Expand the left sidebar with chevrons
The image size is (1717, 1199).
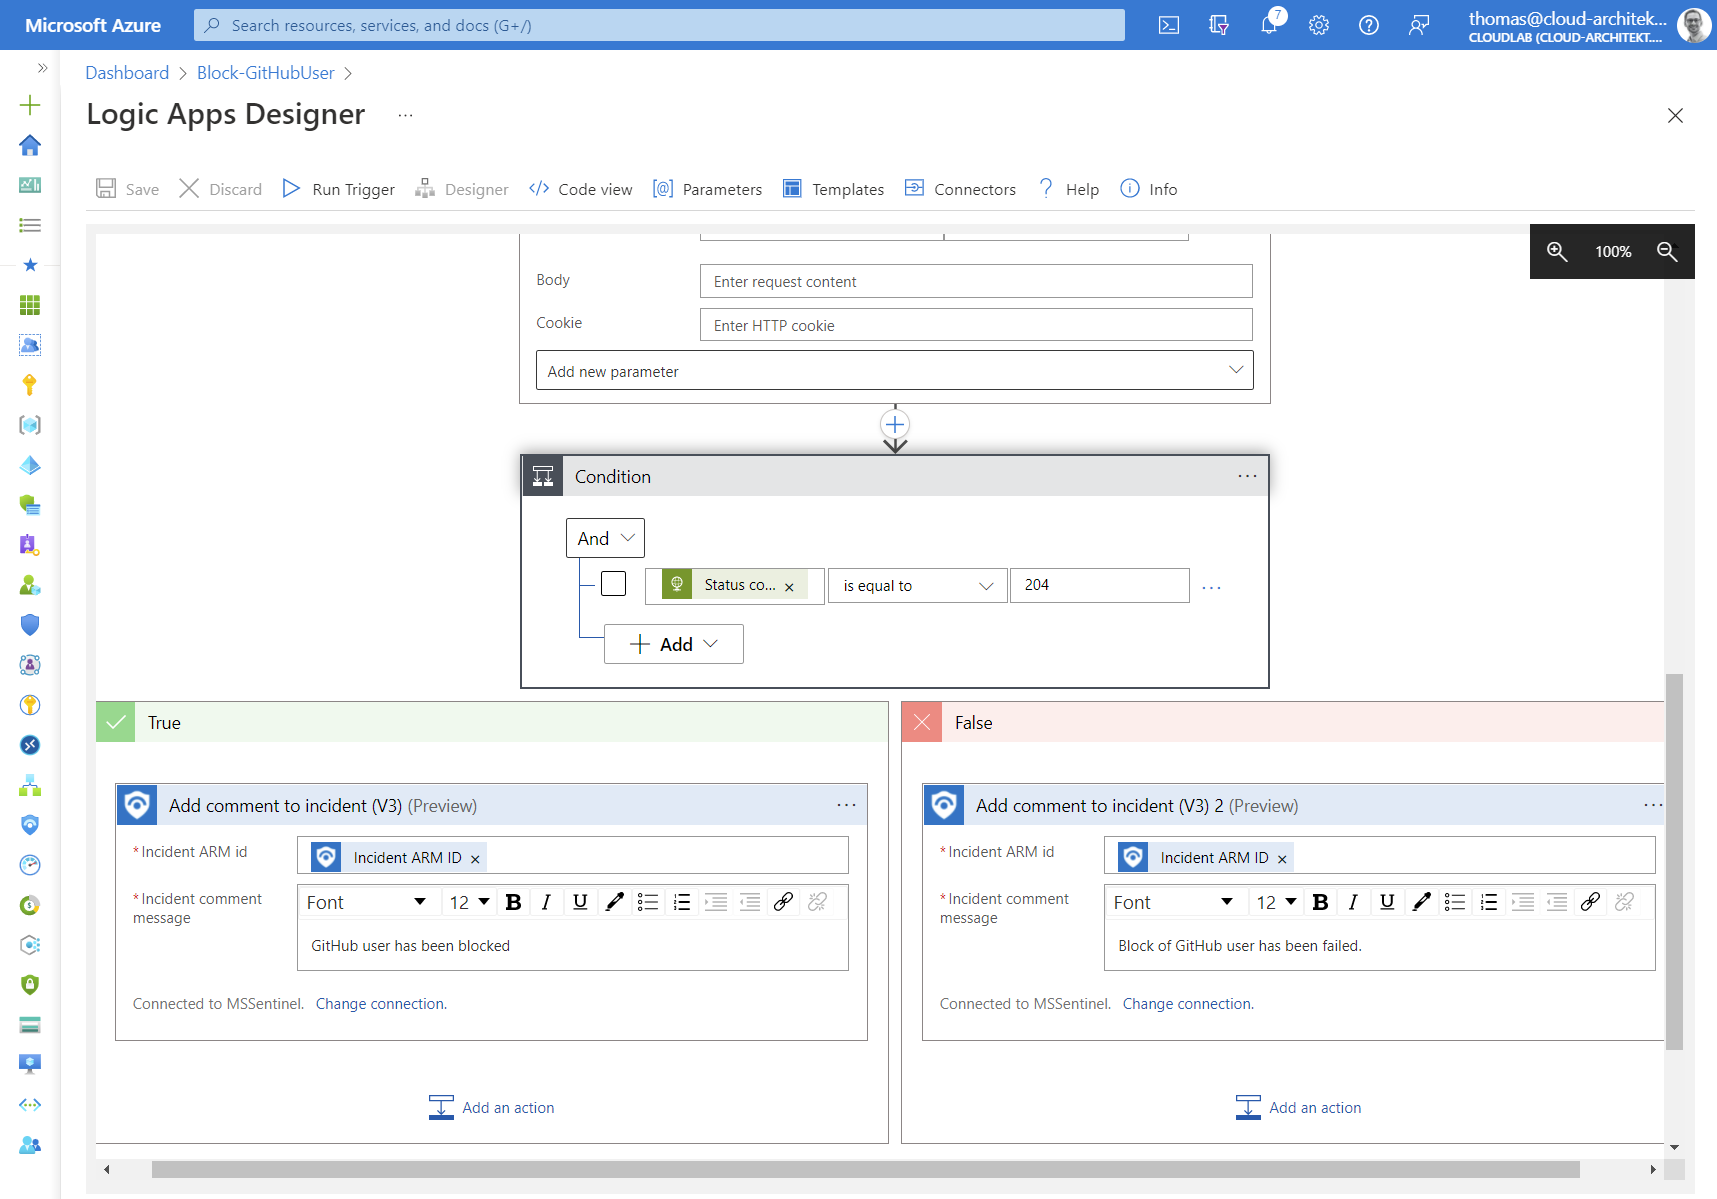42,68
